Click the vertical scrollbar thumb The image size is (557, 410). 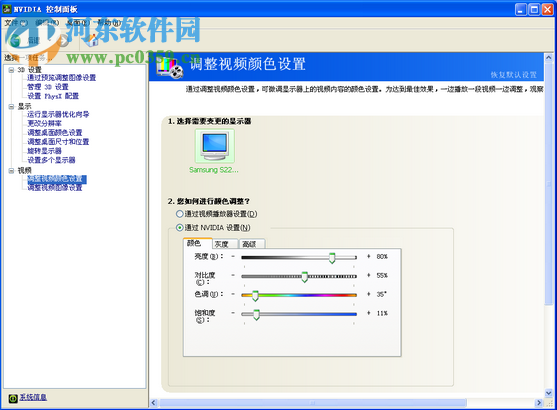(548, 185)
